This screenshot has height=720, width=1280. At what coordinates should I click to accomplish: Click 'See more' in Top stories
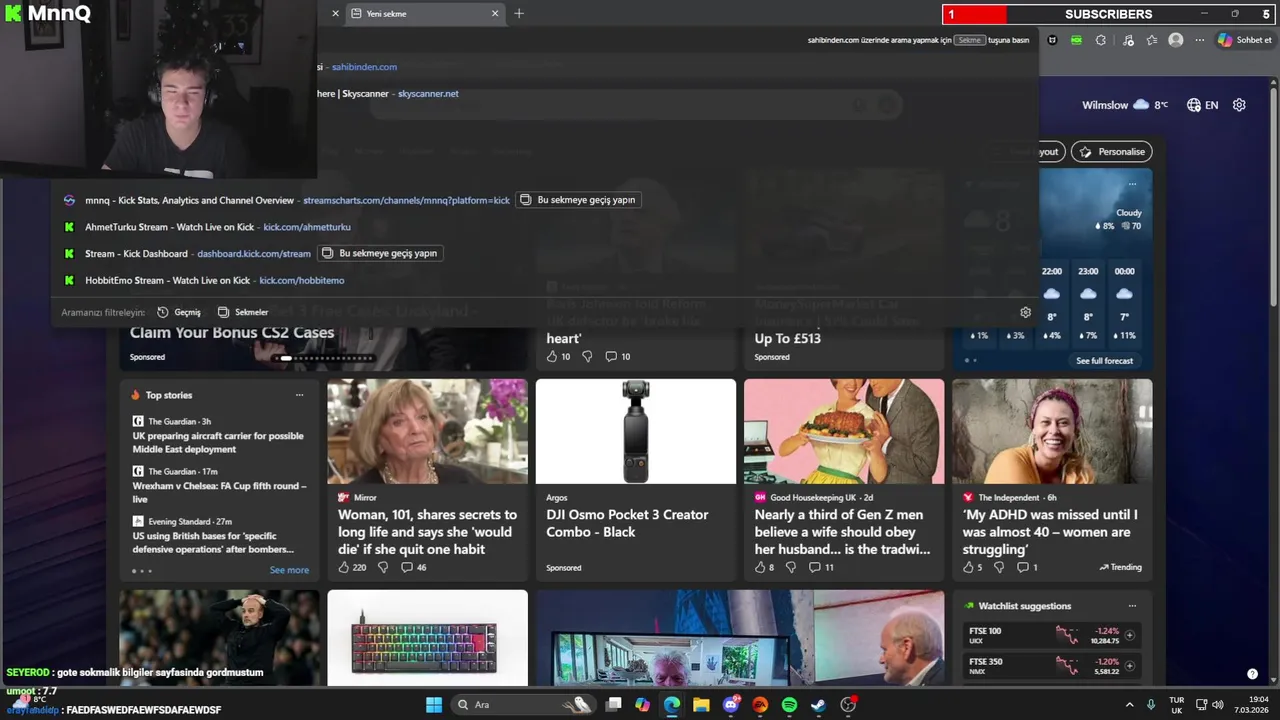[x=289, y=570]
